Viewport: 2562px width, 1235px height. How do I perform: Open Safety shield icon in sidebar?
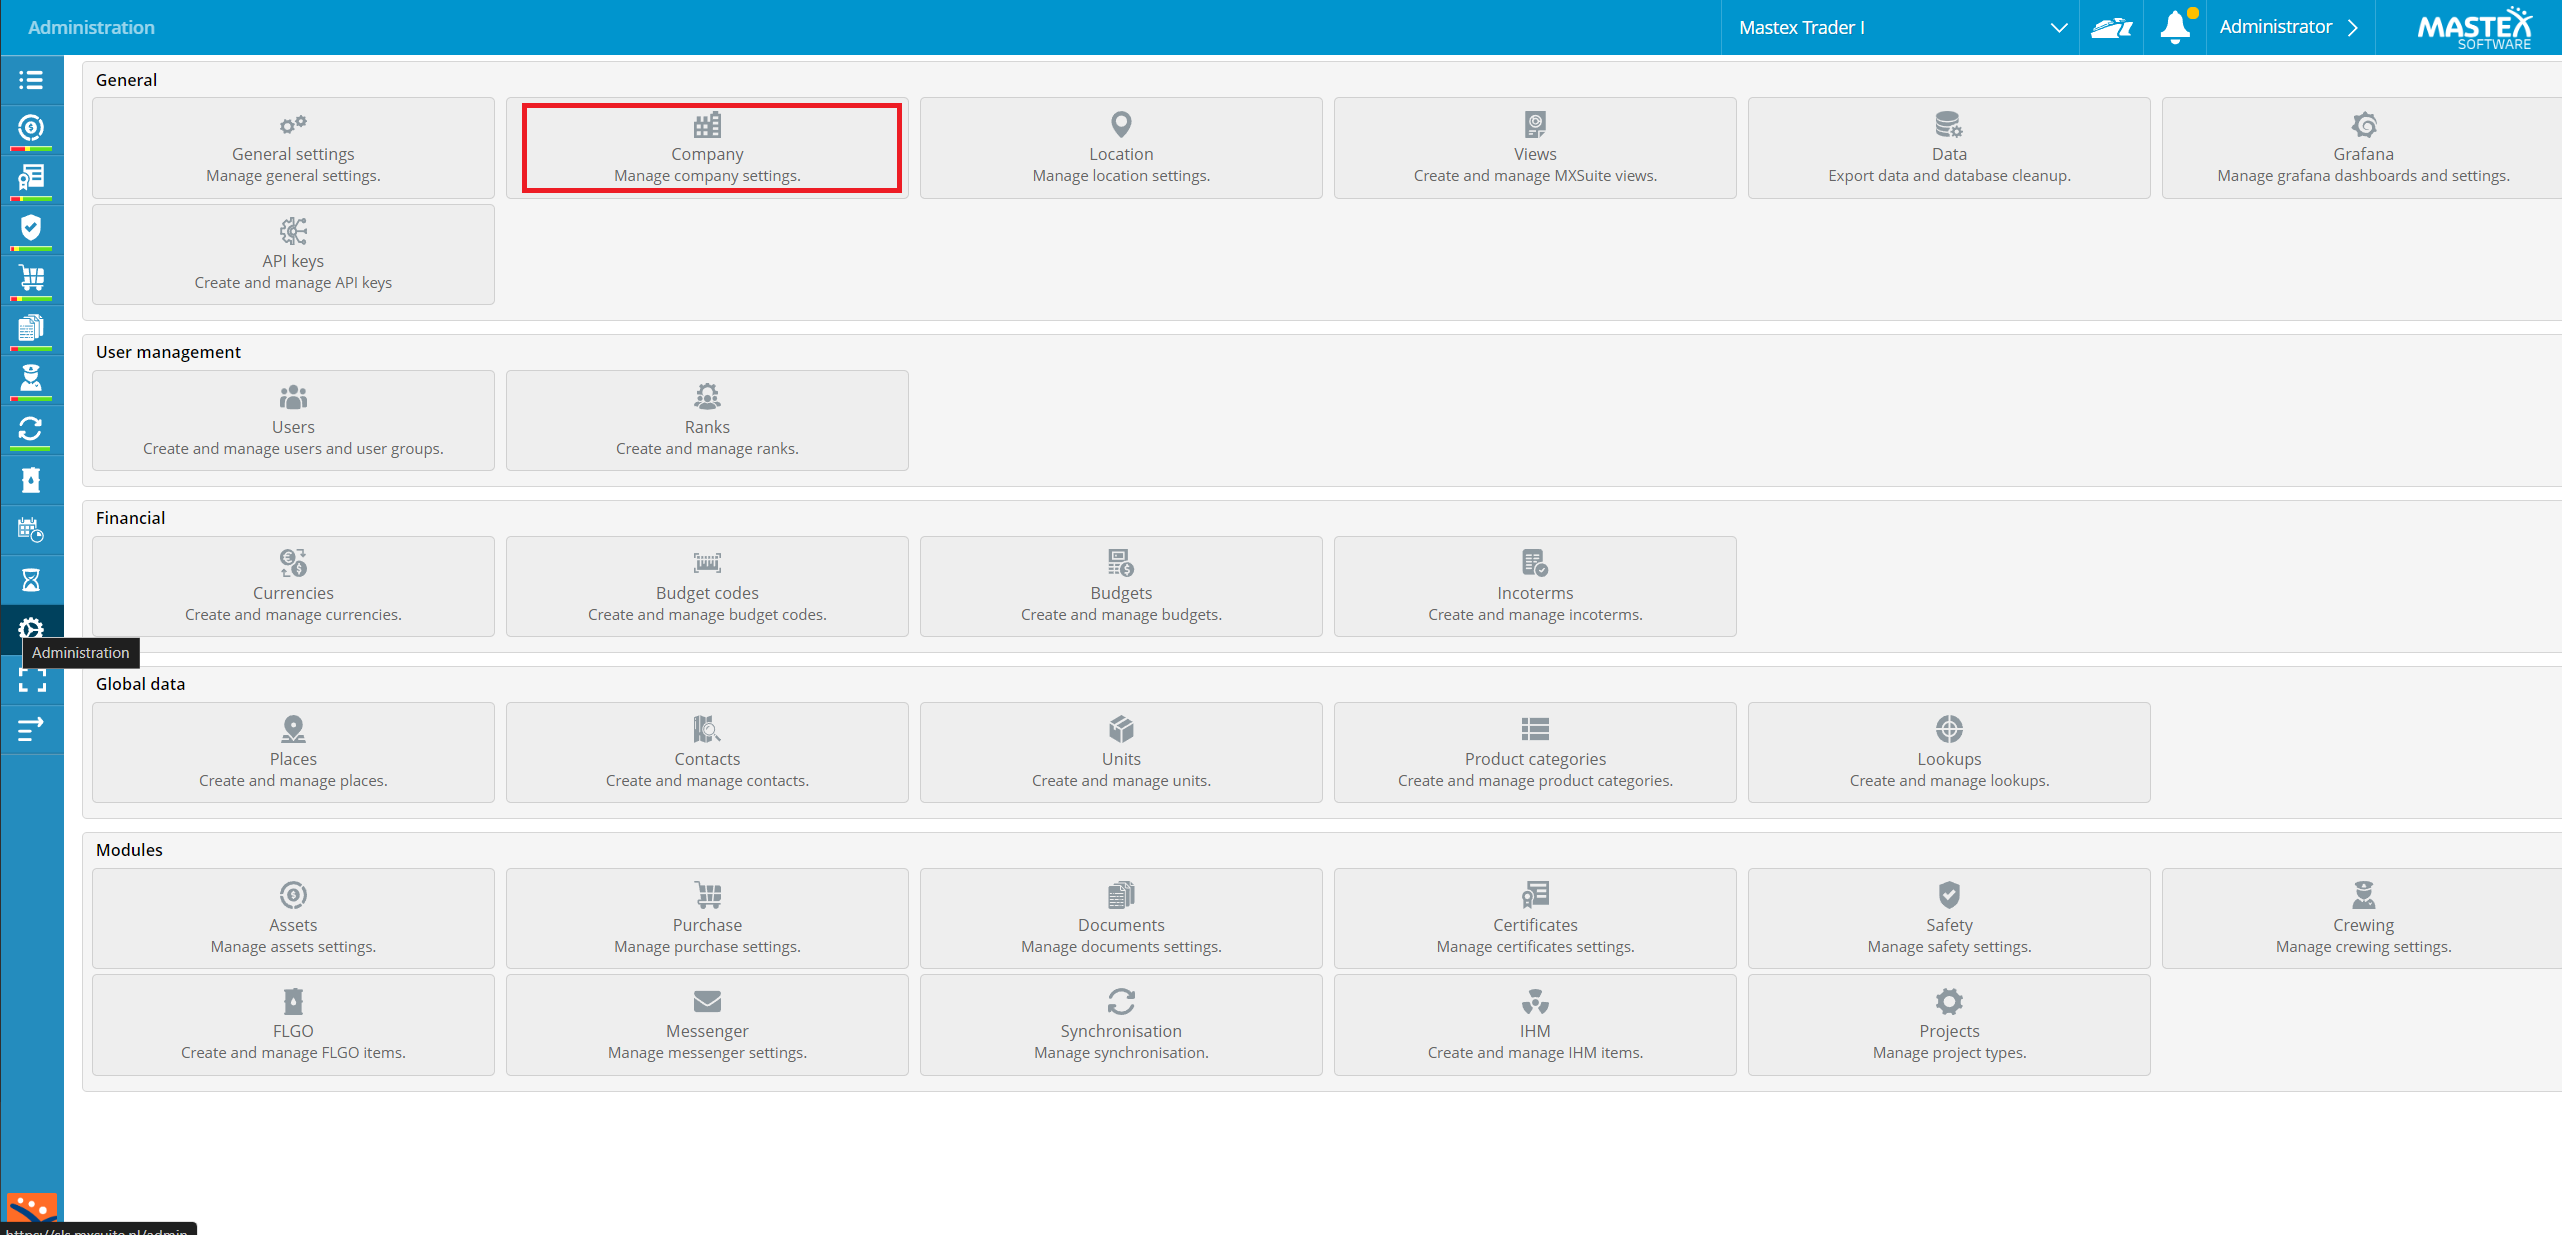click(31, 228)
